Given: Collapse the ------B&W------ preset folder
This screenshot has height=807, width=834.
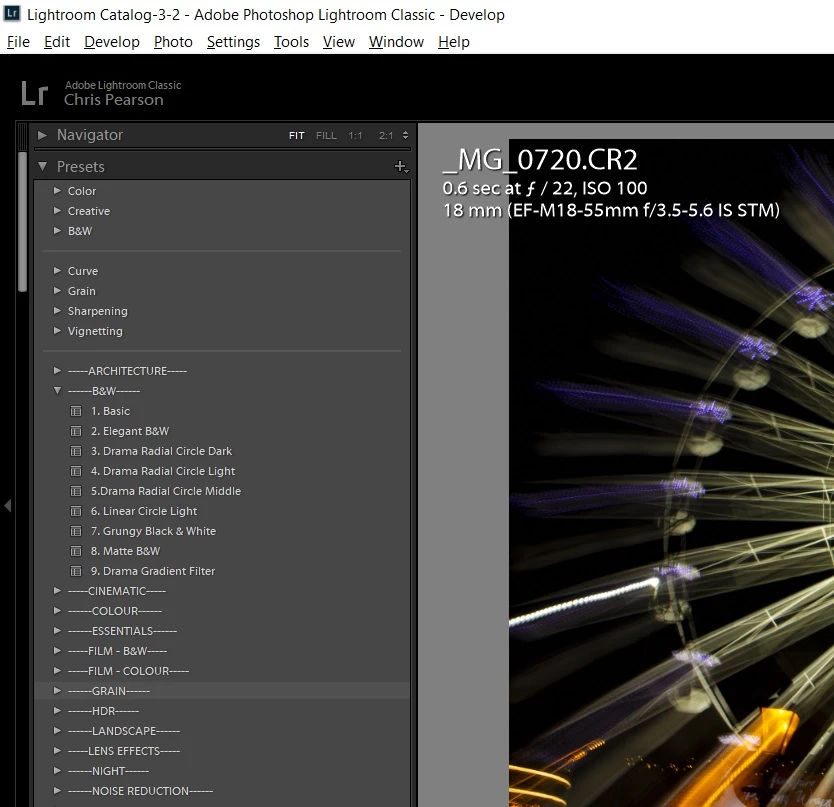Looking at the screenshot, I should [x=57, y=390].
